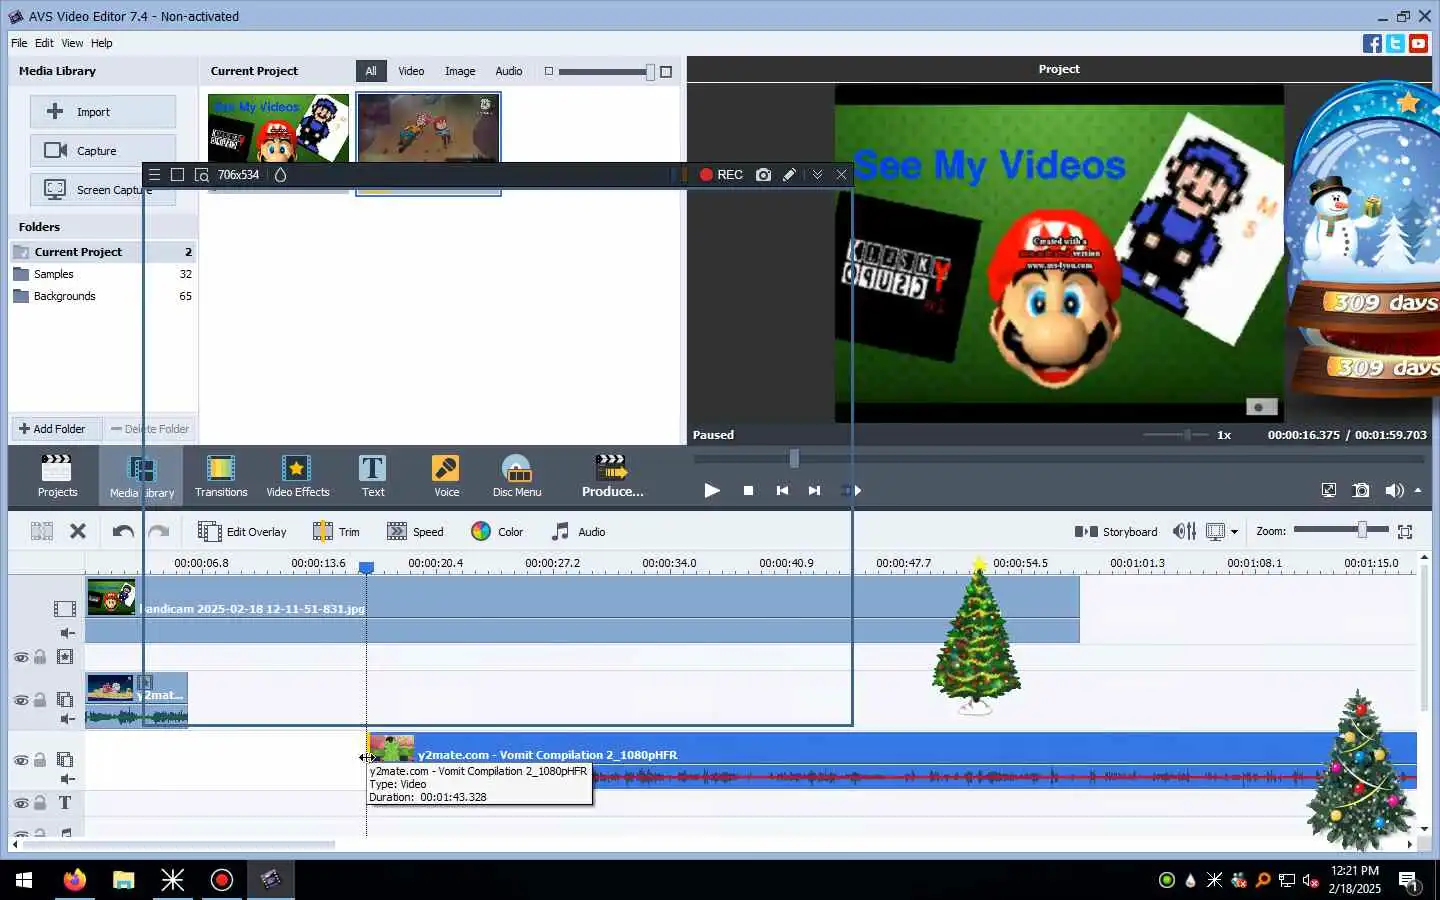1440x900 pixels.
Task: Start Bandicam REC recording
Action: [721, 174]
